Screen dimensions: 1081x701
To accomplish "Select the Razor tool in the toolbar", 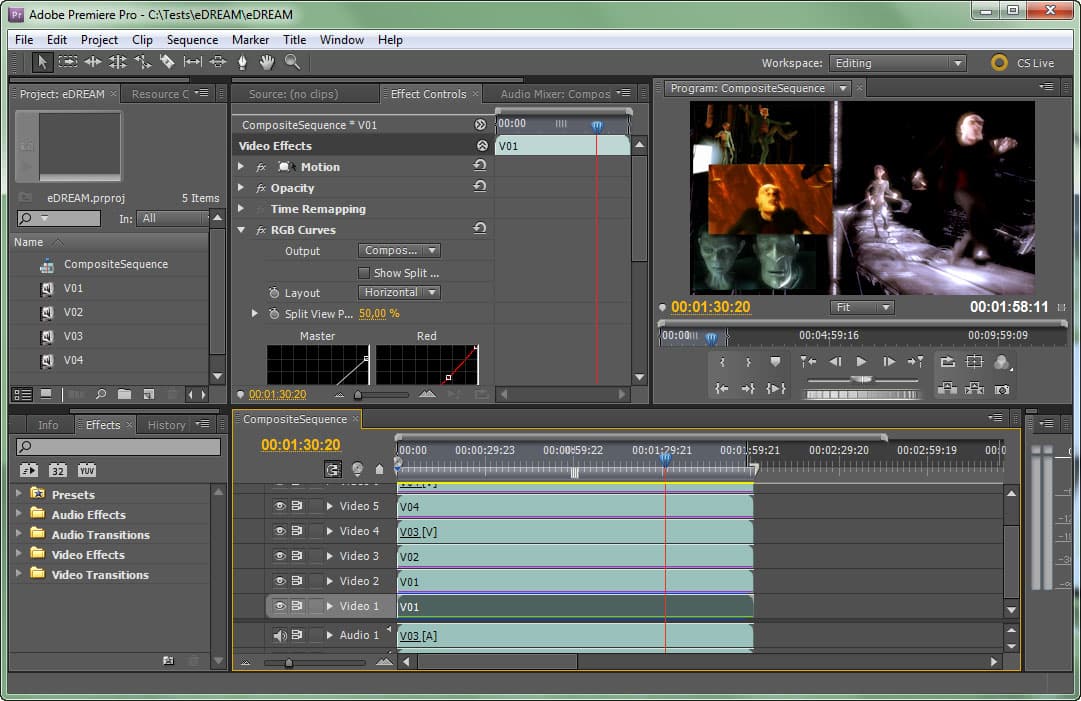I will tap(167, 62).
